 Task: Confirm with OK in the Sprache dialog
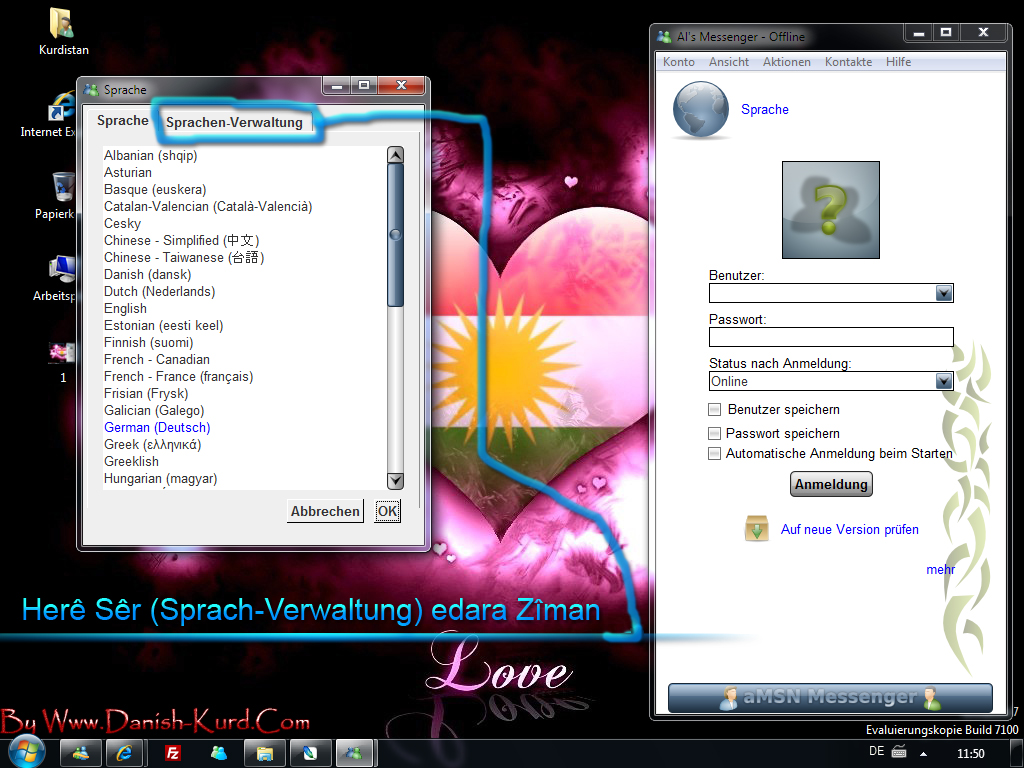coord(387,511)
